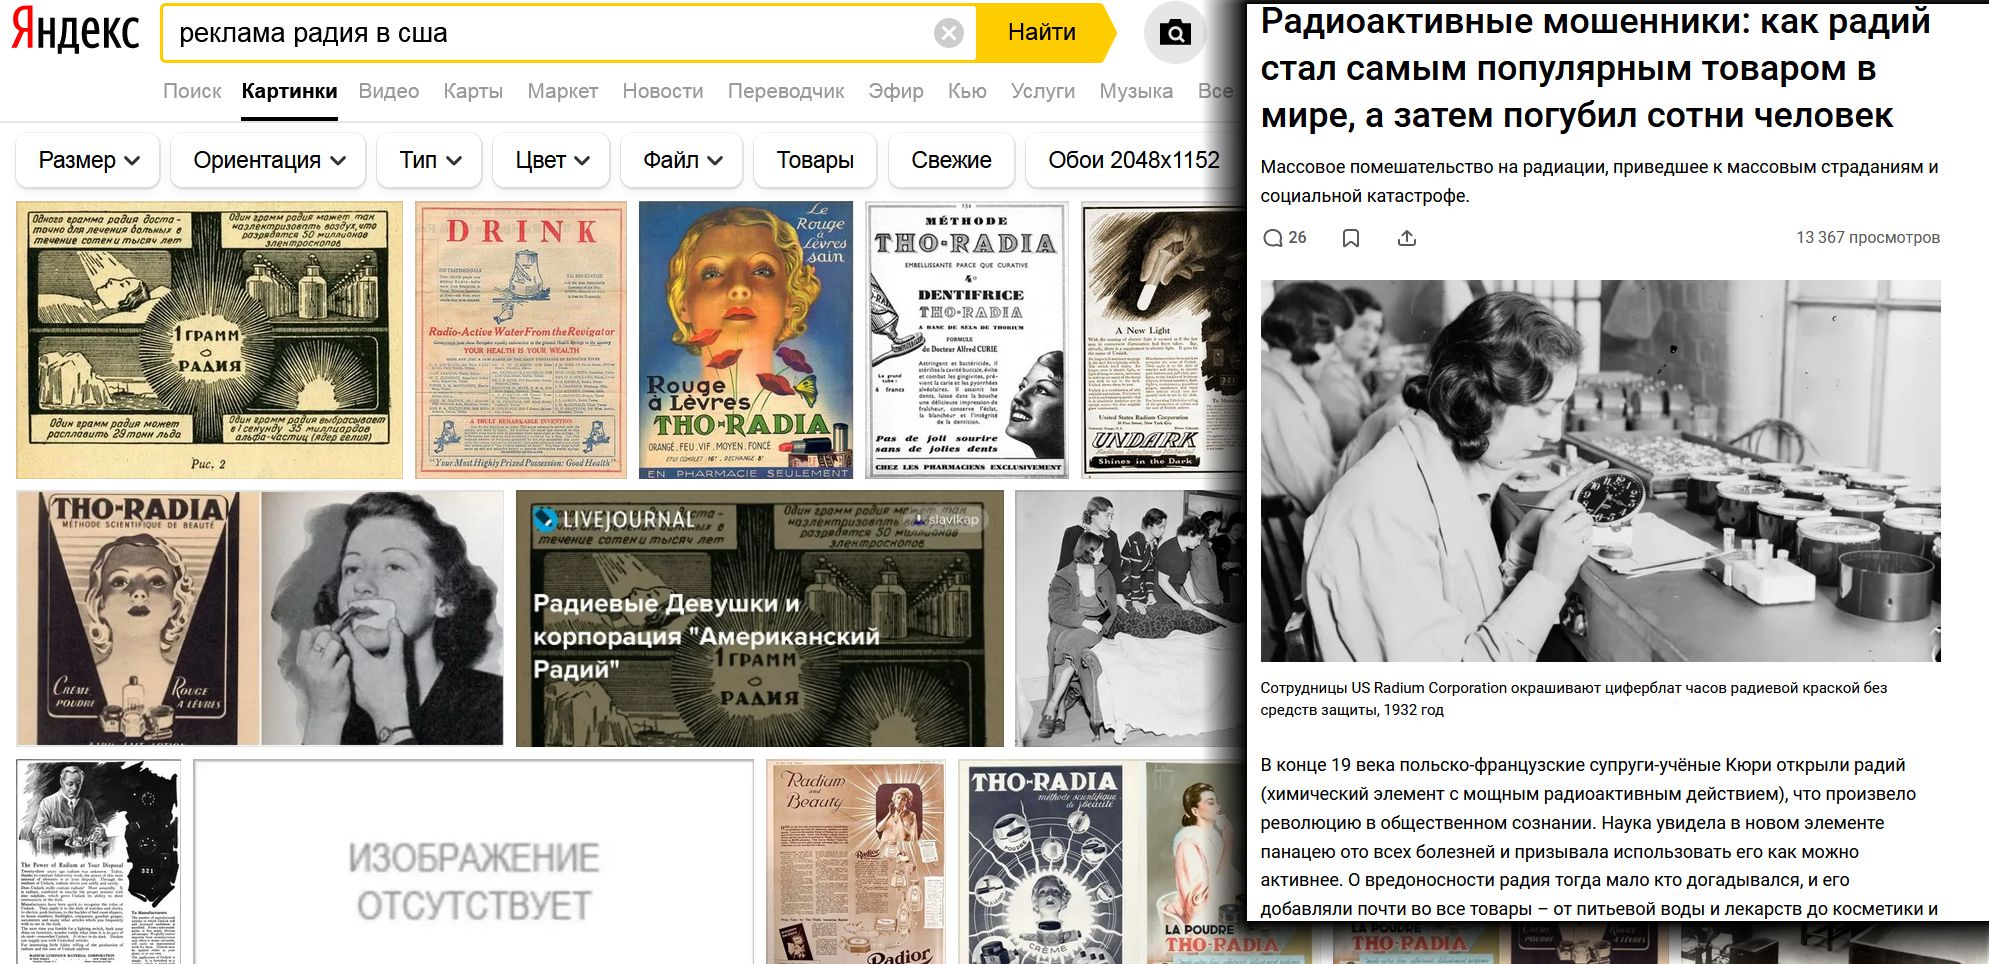Open the Кью tab
The image size is (1989, 964).
967,91
